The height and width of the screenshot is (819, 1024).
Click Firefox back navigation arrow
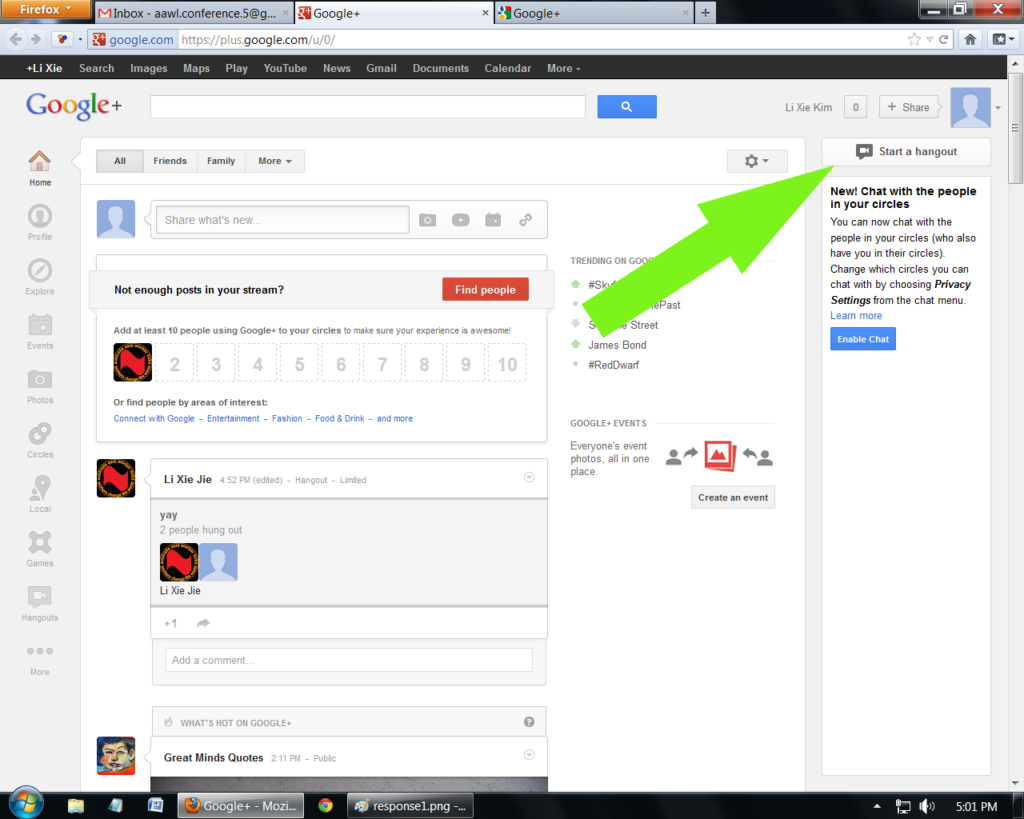click(x=16, y=39)
